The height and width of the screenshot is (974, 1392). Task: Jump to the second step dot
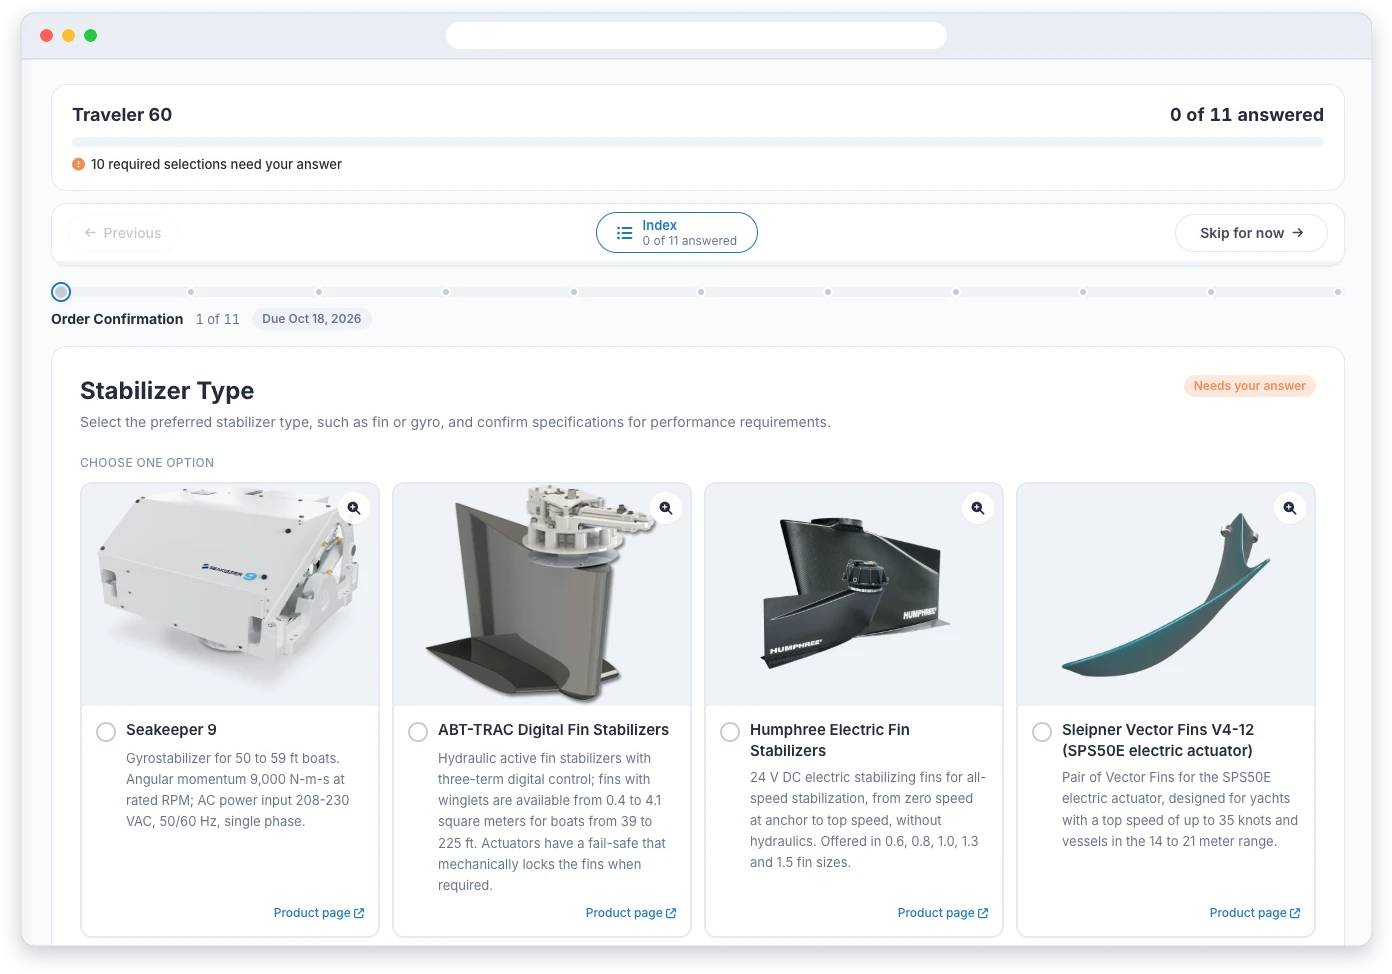[191, 292]
